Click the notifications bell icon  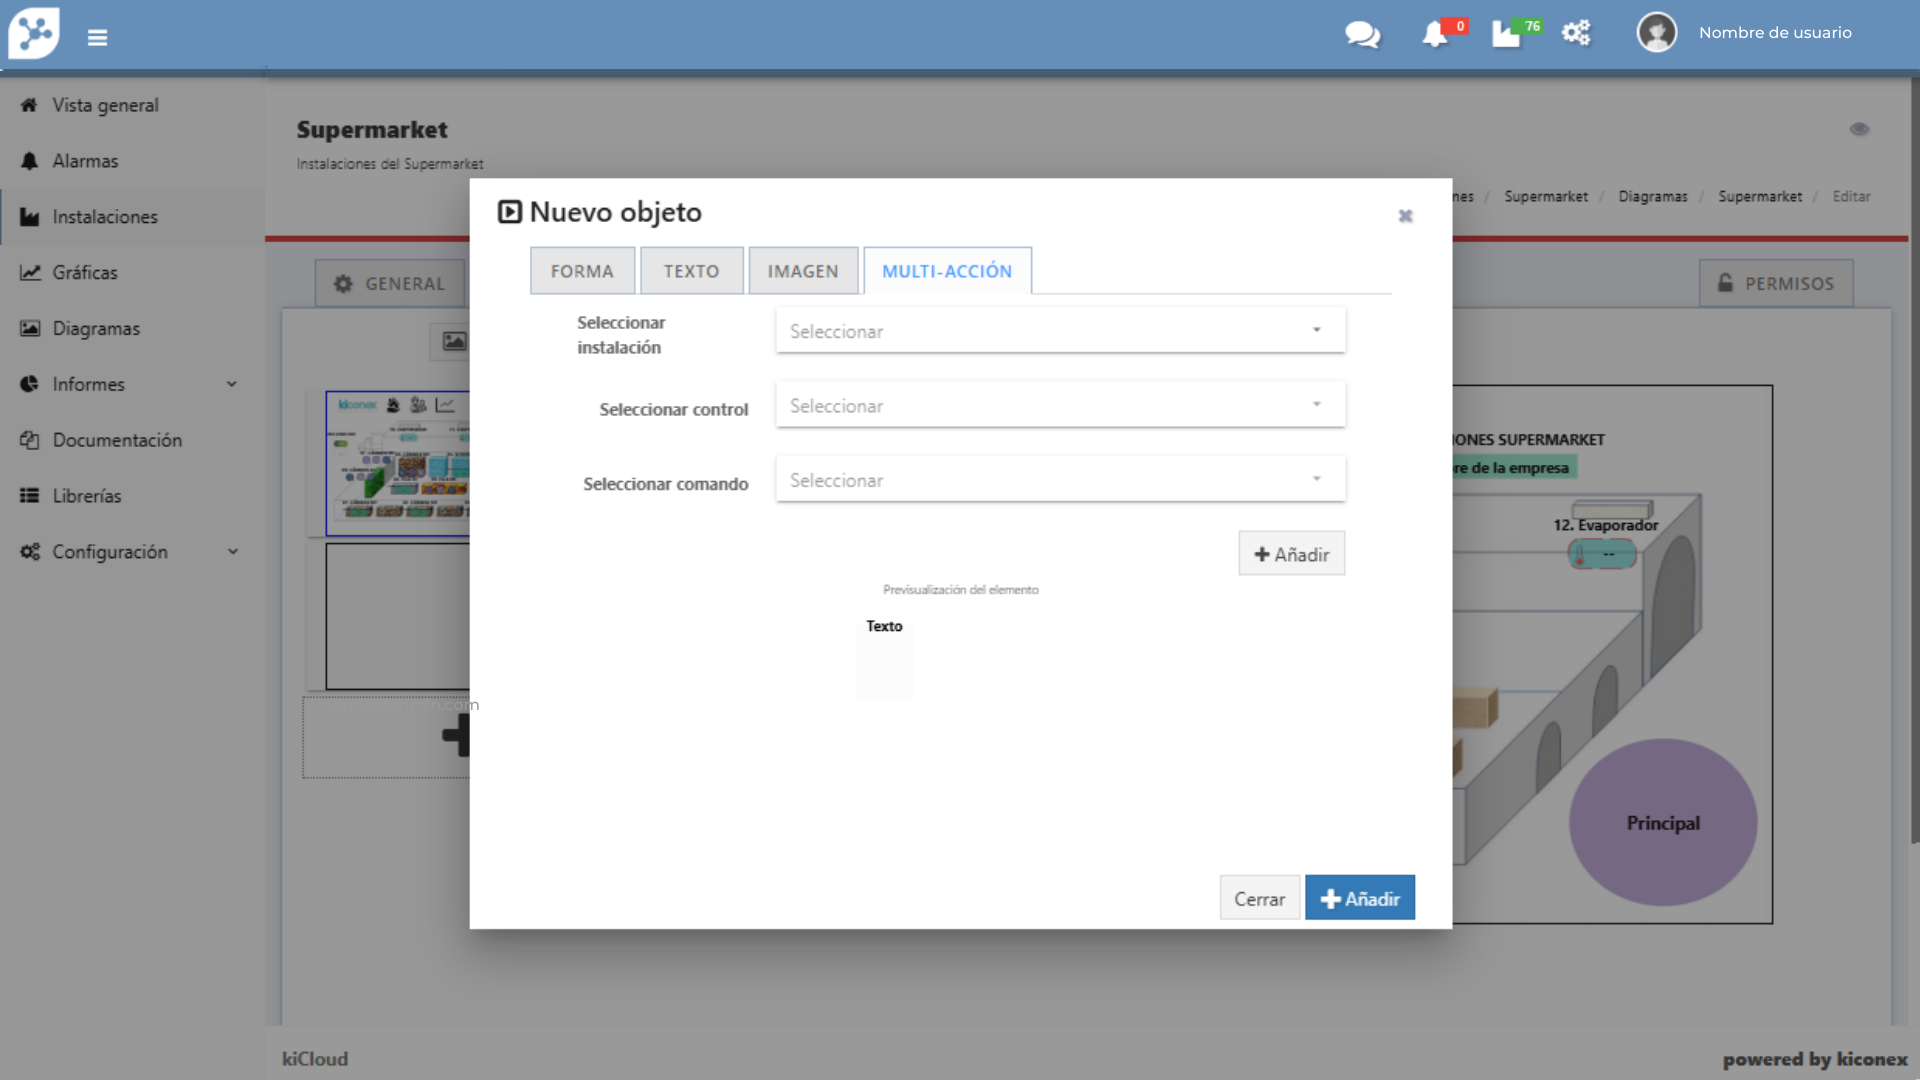1434,34
